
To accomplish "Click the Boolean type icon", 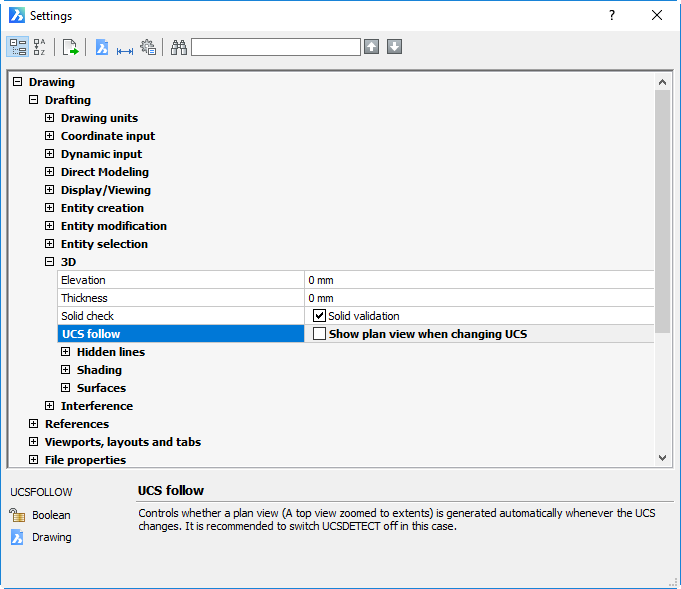I will pyautogui.click(x=17, y=515).
